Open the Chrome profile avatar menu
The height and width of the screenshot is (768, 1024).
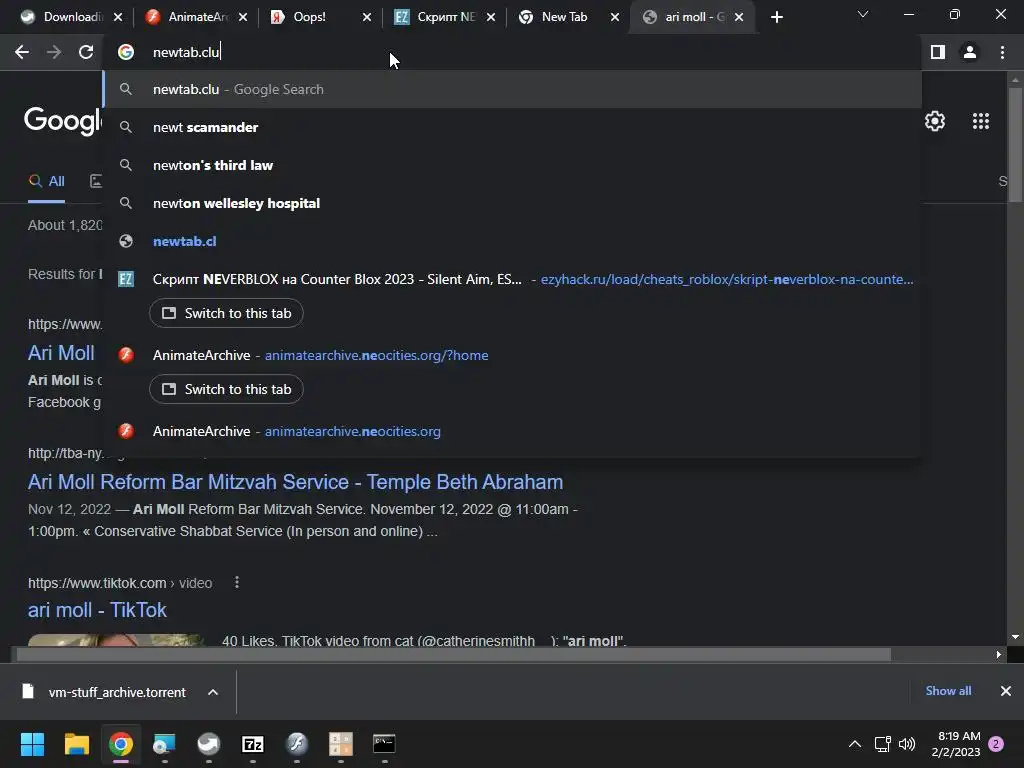(x=970, y=52)
